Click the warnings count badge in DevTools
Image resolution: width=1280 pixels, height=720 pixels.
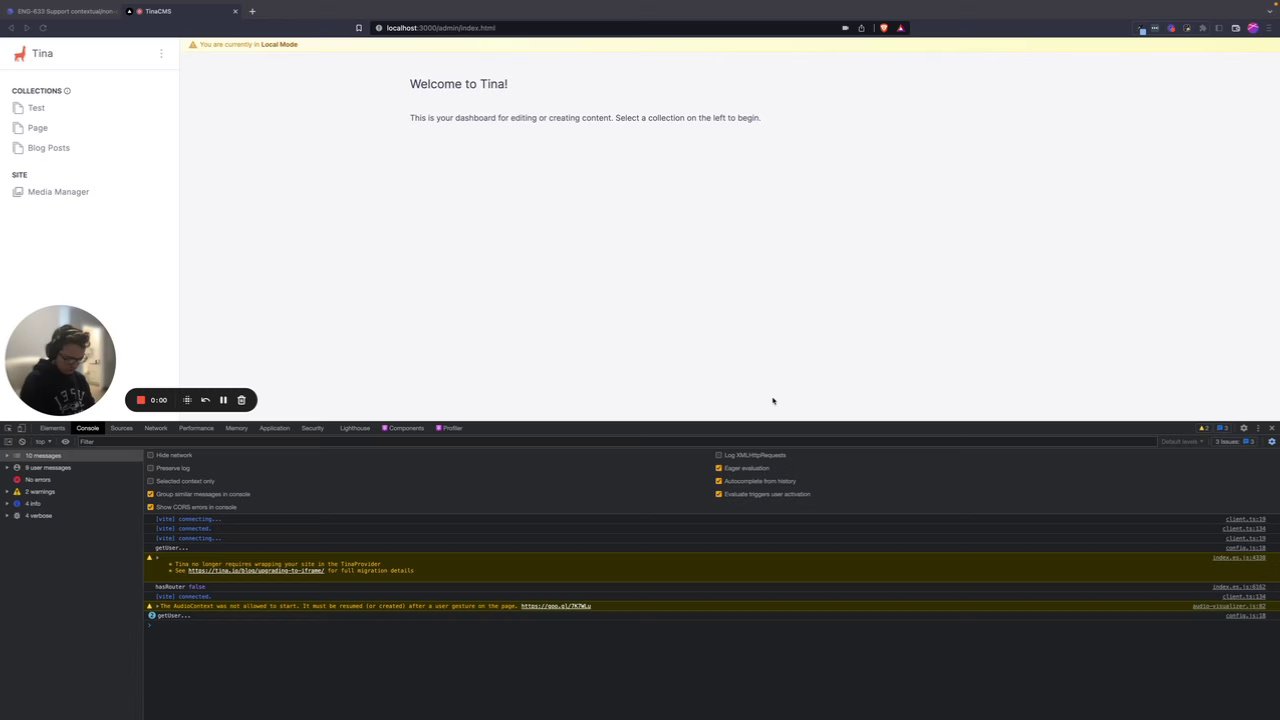pyautogui.click(x=1204, y=428)
